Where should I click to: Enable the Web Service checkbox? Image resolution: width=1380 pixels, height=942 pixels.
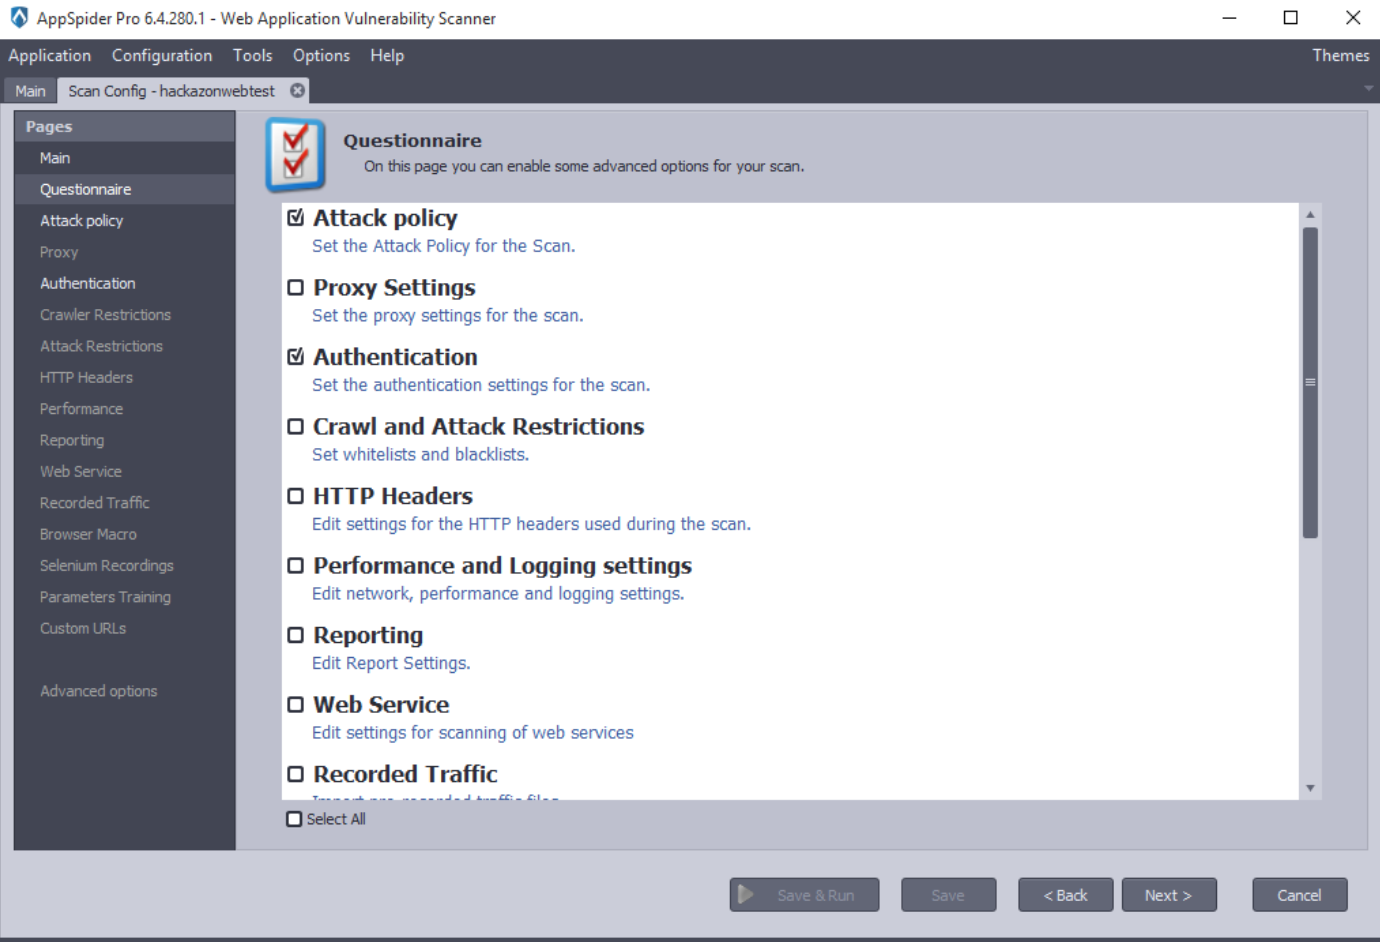(295, 705)
